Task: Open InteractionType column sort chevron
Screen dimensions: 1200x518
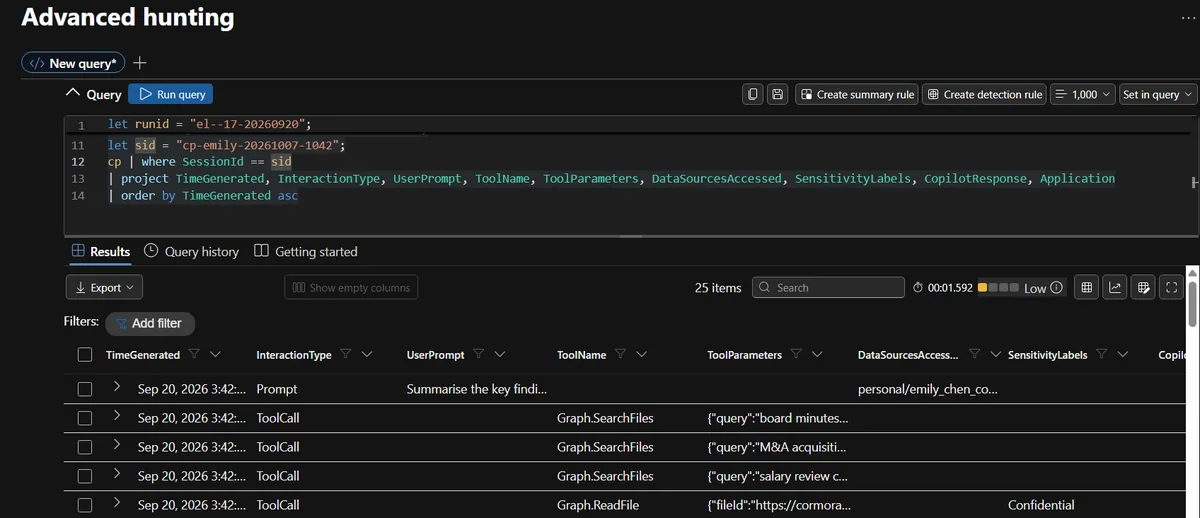Action: point(367,354)
